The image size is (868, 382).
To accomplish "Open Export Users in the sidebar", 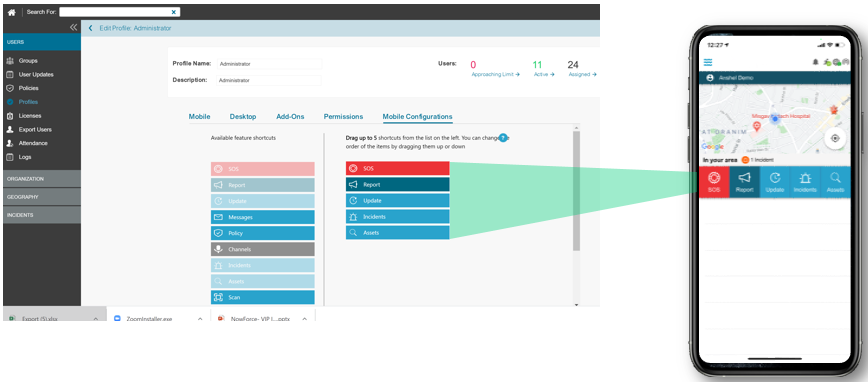I will tap(35, 130).
